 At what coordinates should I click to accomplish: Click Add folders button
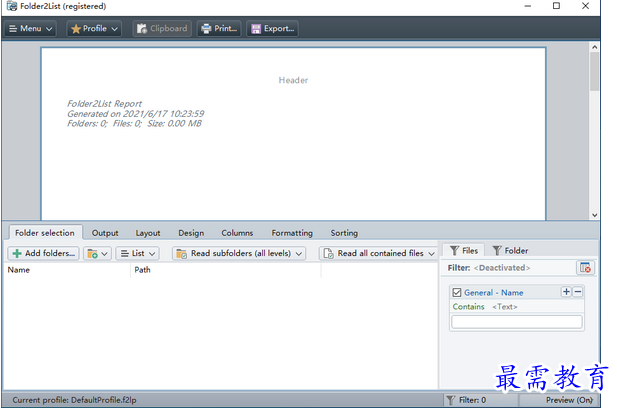(43, 253)
